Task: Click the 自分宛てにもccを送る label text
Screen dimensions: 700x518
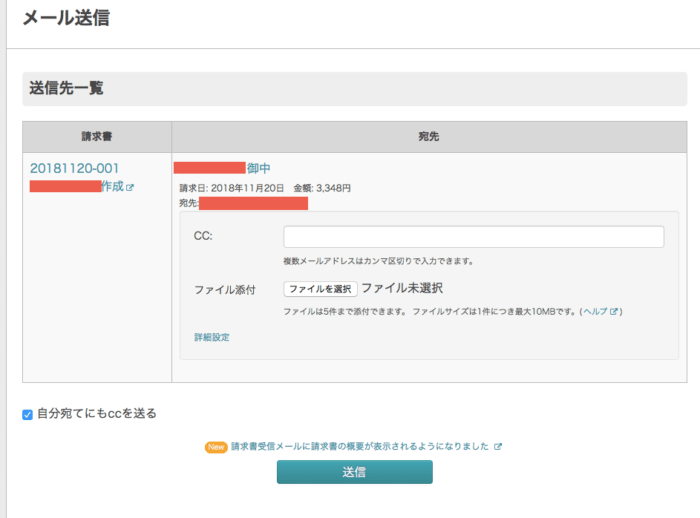Action: click(x=96, y=413)
